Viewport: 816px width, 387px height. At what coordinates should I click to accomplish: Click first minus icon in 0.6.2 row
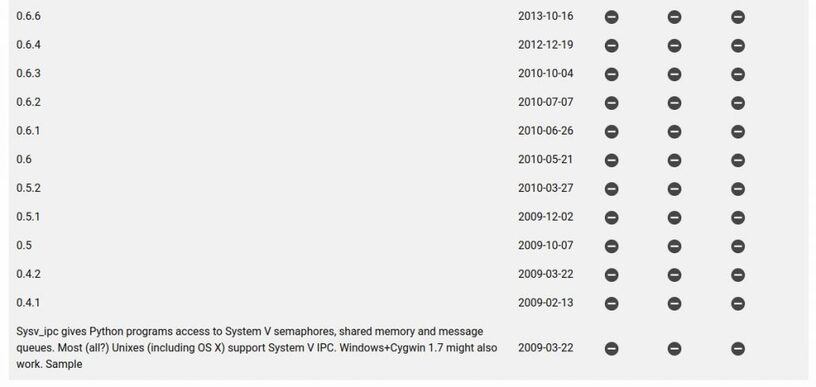click(x=611, y=103)
